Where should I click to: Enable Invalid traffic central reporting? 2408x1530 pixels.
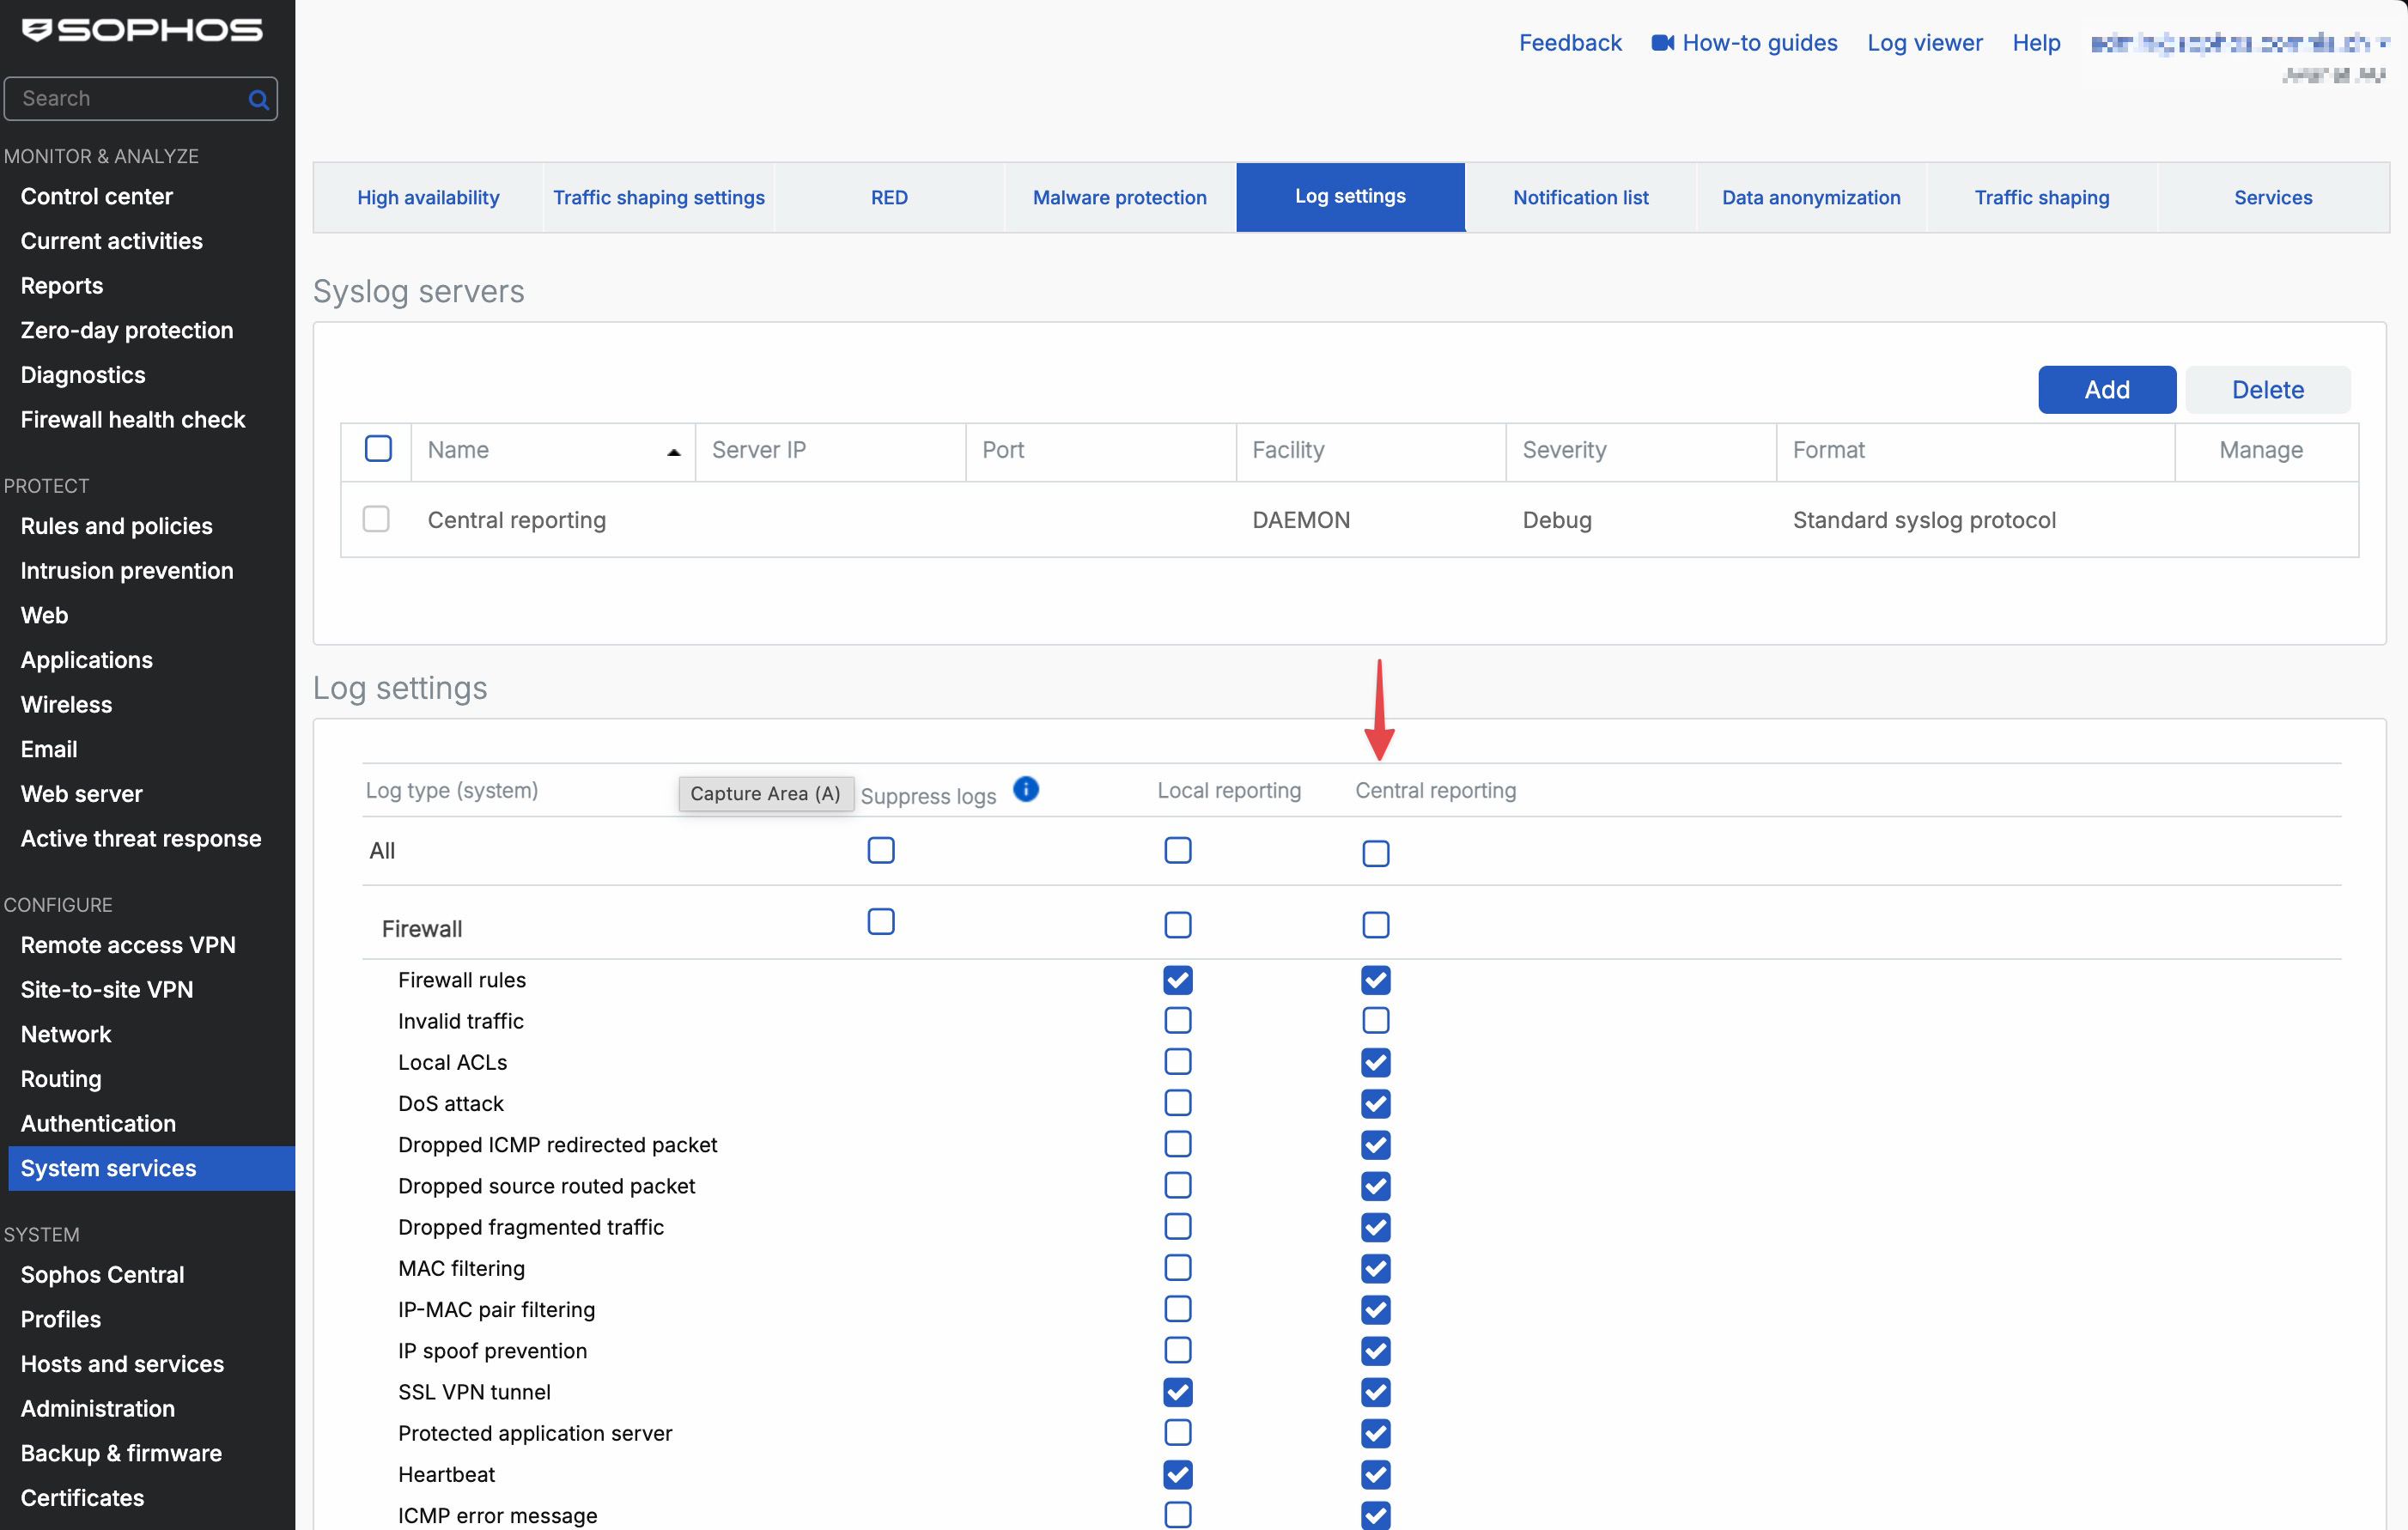click(x=1375, y=1020)
